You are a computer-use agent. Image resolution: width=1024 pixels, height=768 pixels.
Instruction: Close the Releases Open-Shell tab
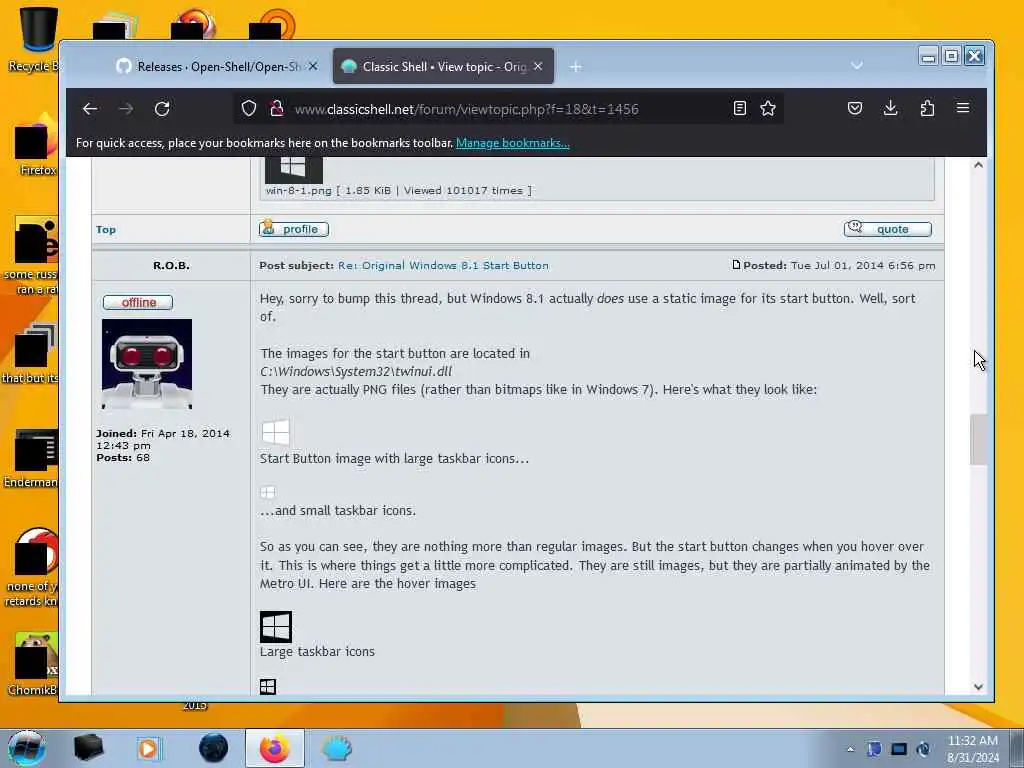(x=313, y=67)
